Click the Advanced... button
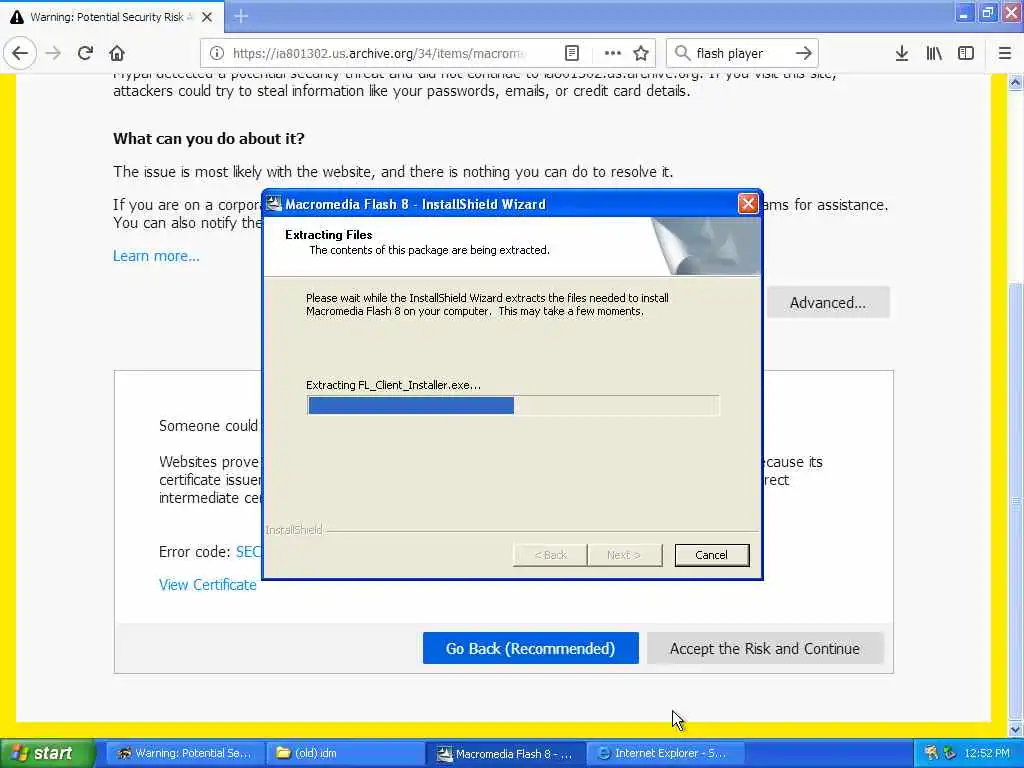 (827, 302)
